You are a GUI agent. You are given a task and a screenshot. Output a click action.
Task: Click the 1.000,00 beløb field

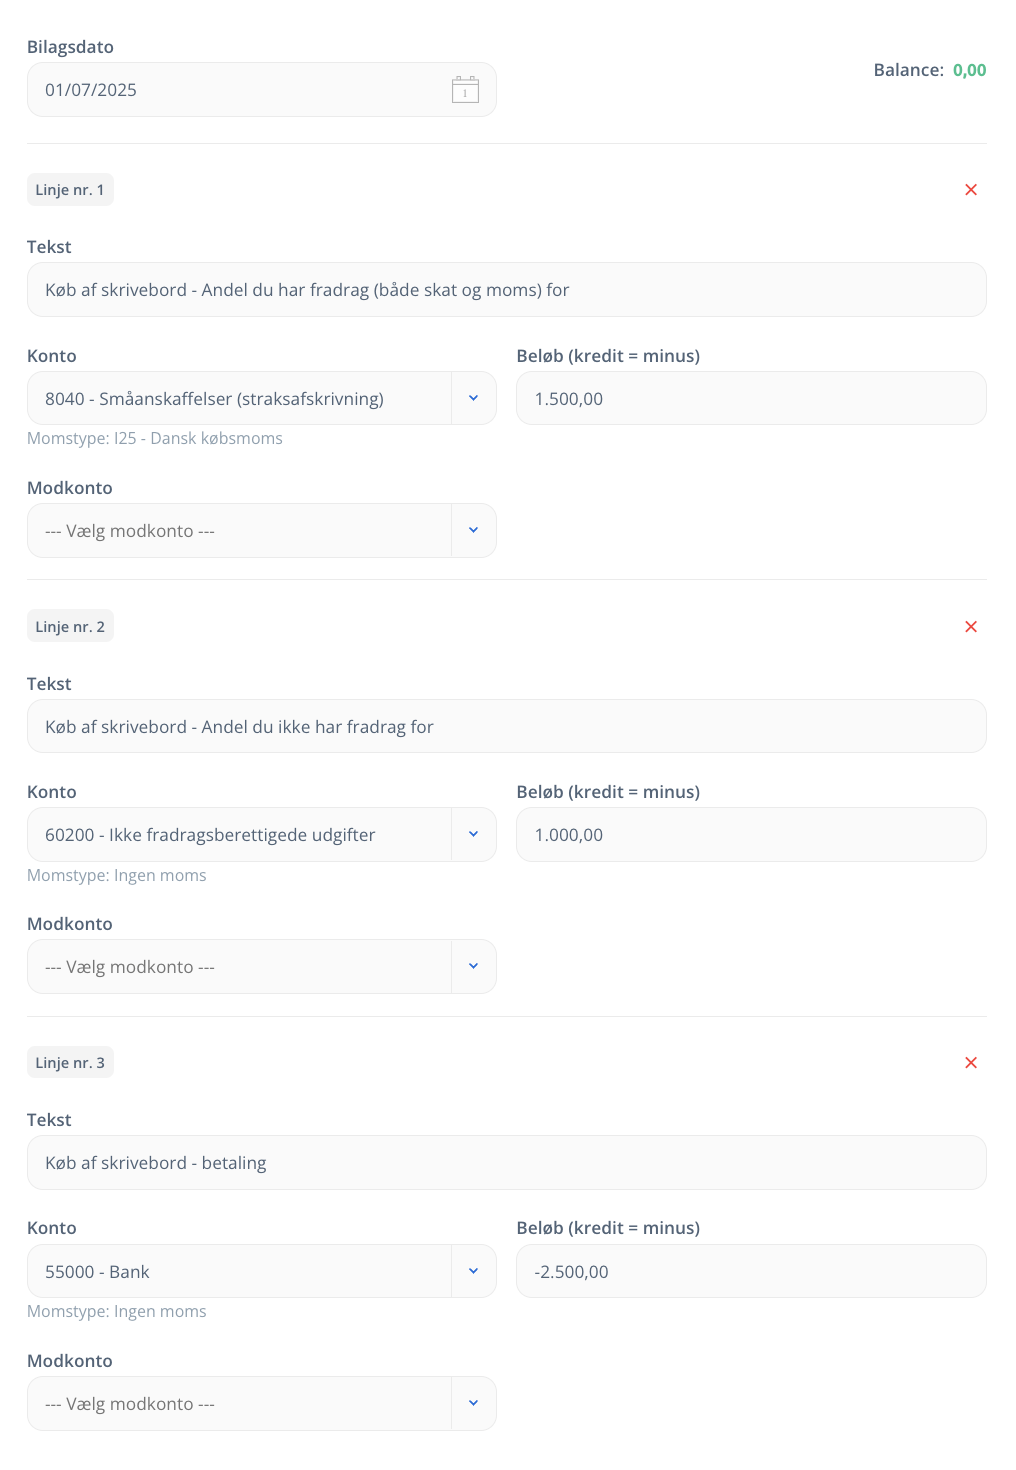click(751, 835)
